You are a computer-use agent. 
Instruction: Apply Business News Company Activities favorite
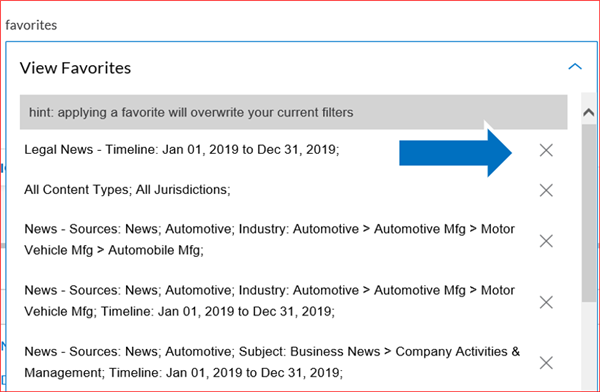tap(272, 362)
